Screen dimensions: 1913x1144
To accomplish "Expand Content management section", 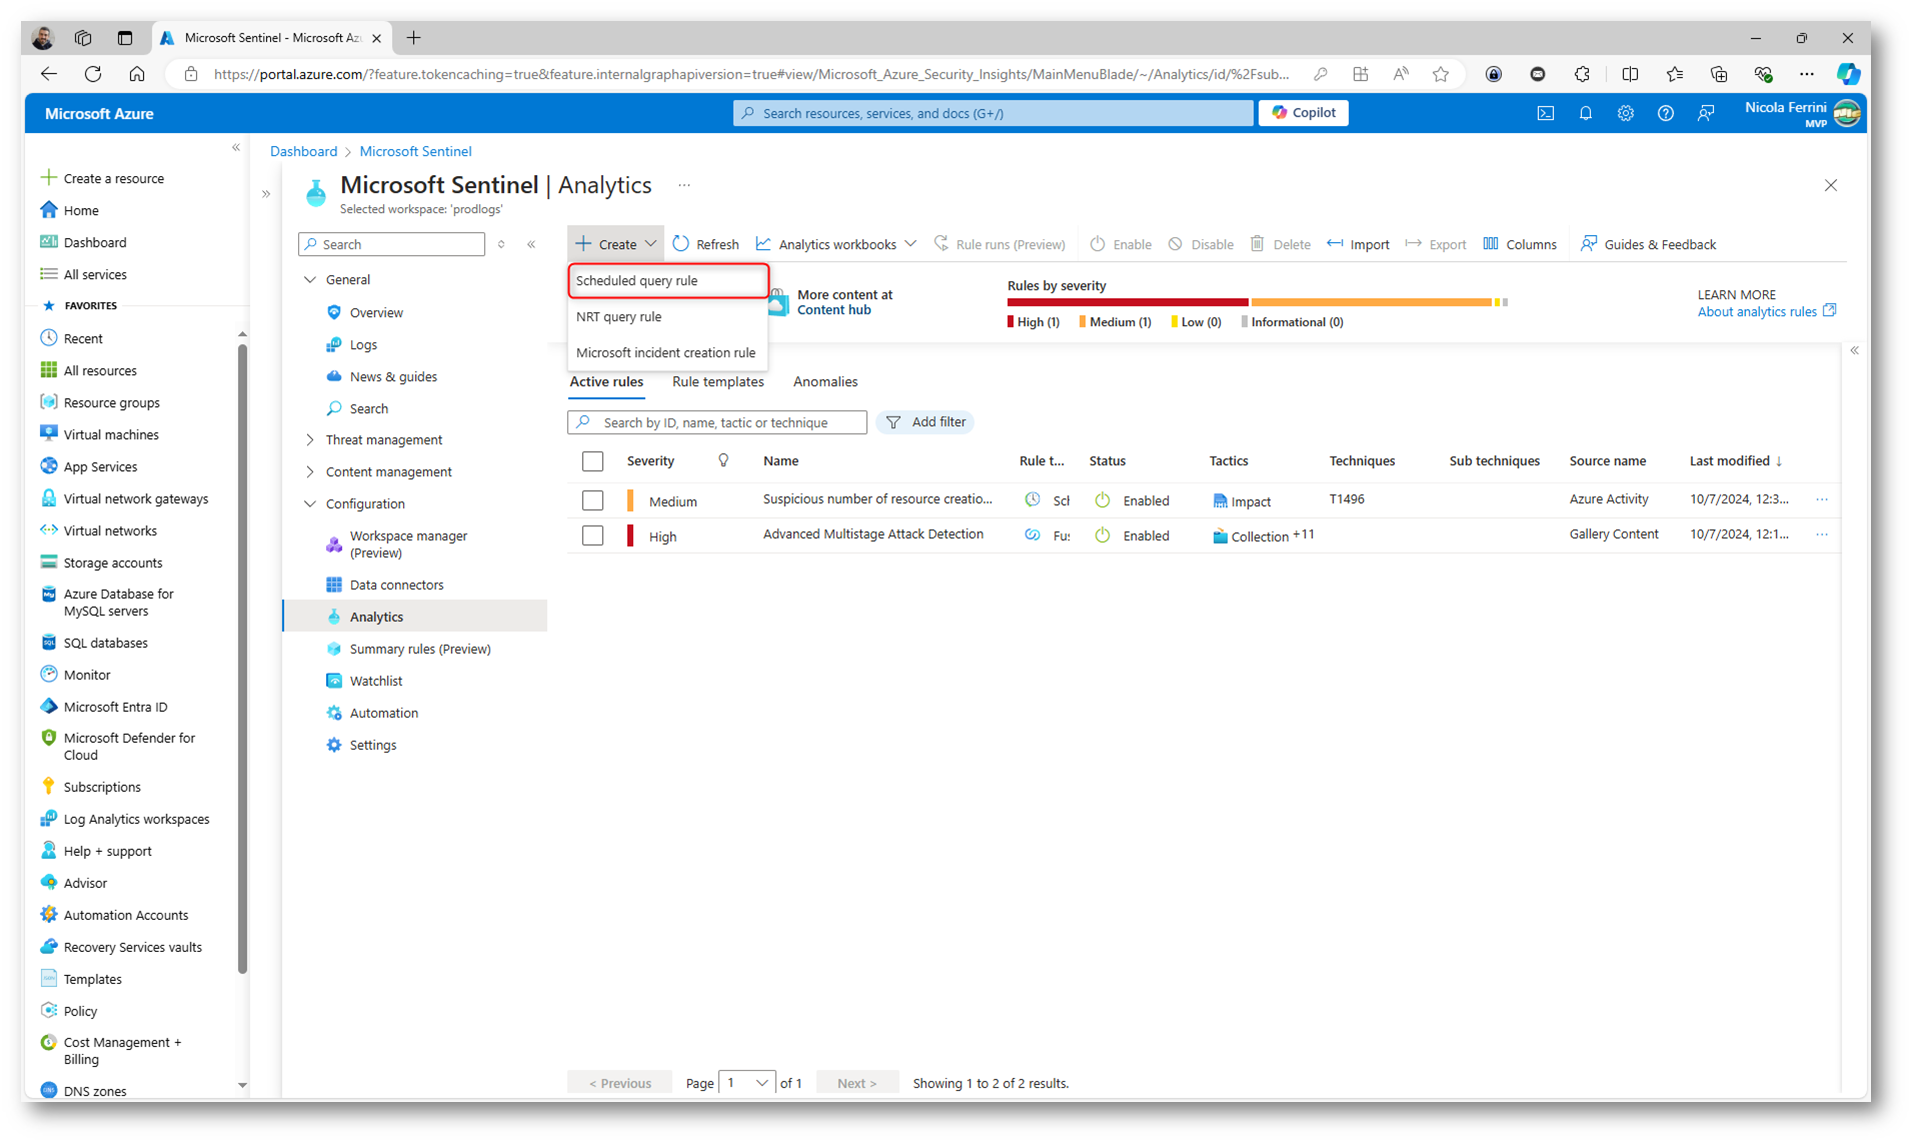I will pos(310,472).
